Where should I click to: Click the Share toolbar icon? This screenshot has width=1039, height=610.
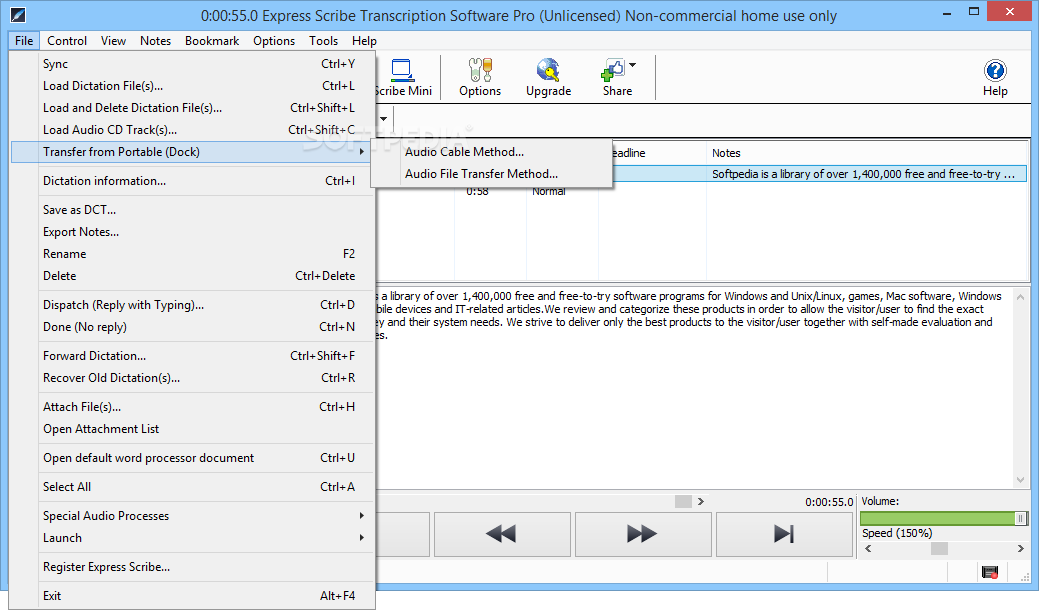click(x=616, y=78)
